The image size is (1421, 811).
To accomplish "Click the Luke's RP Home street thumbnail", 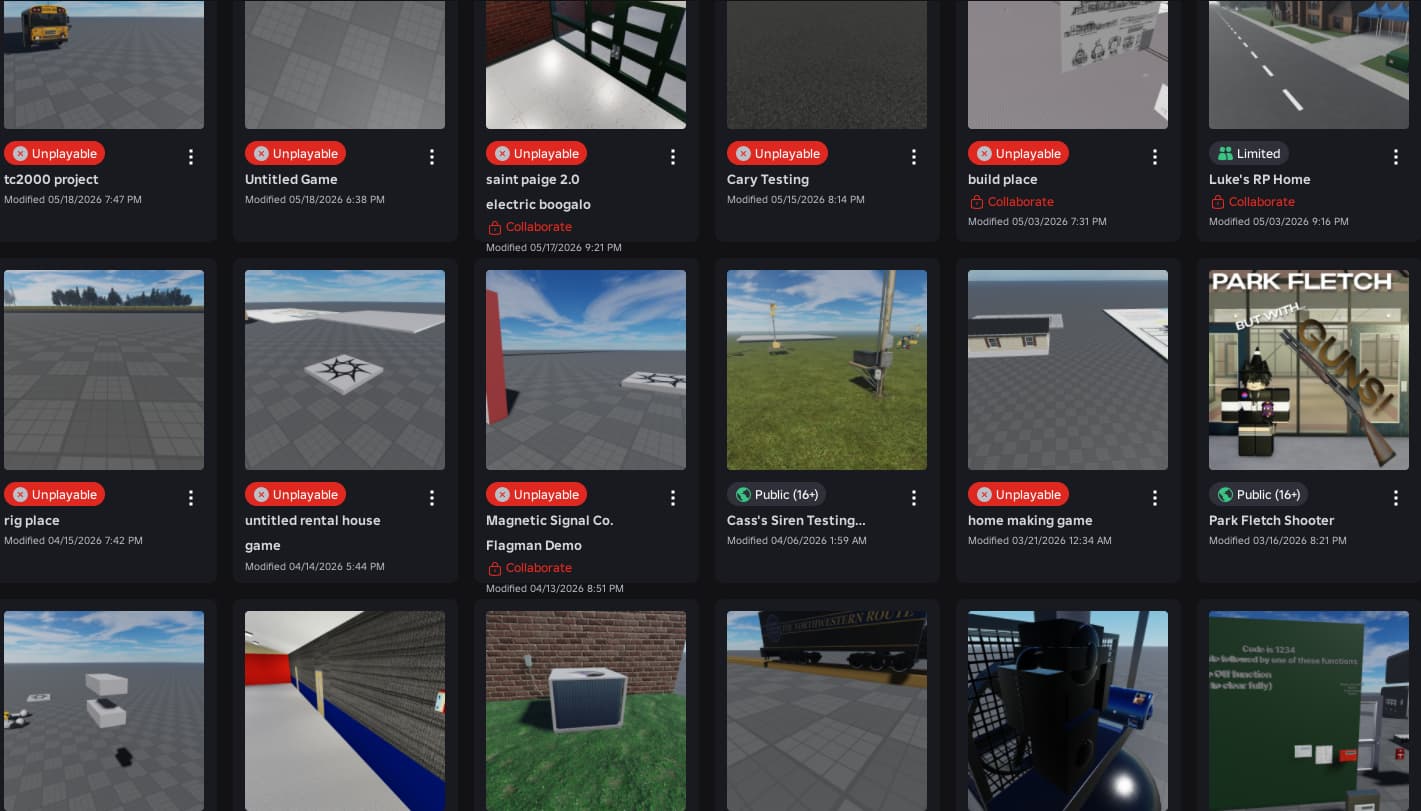I will click(1309, 64).
